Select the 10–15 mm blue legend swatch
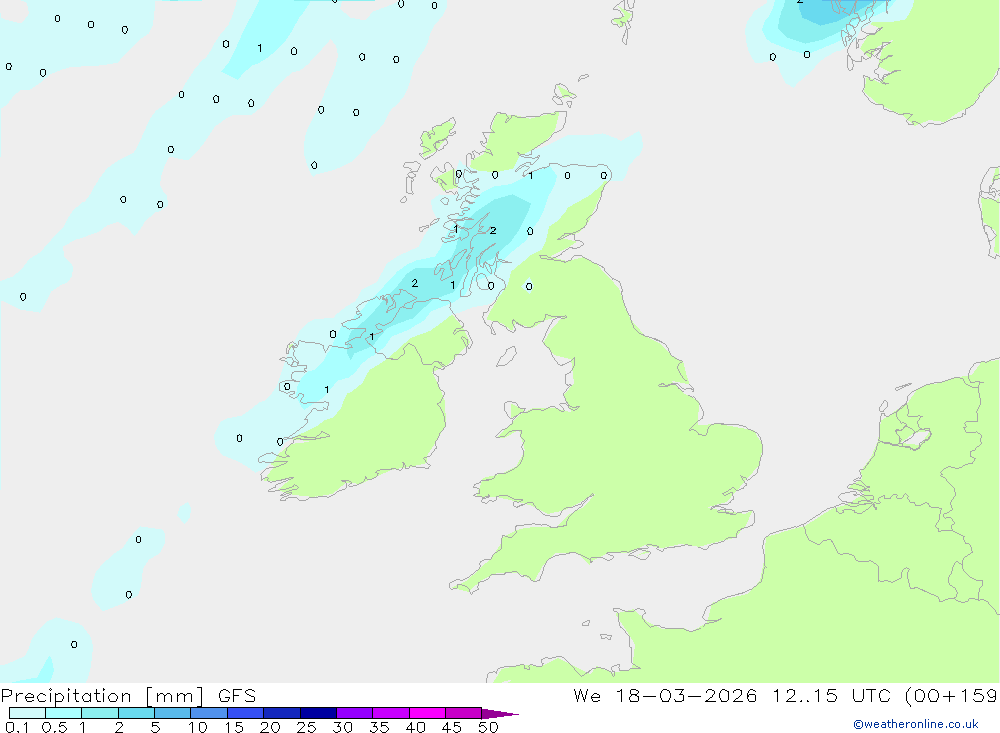The image size is (1000, 733). click(x=209, y=713)
